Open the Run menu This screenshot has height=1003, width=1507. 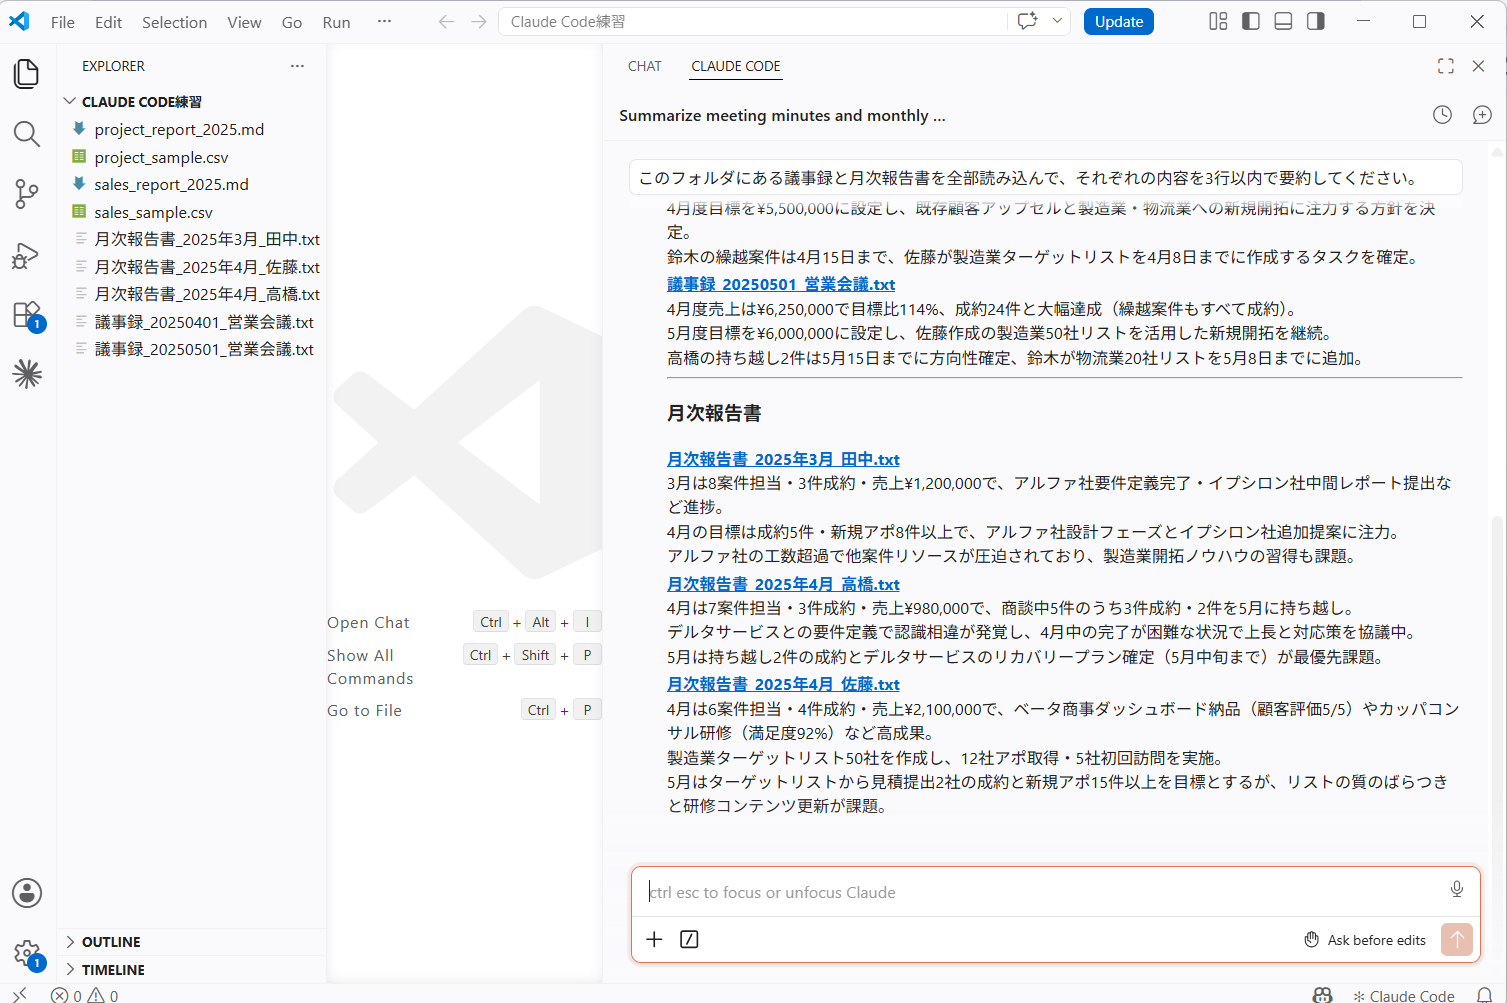coord(336,22)
